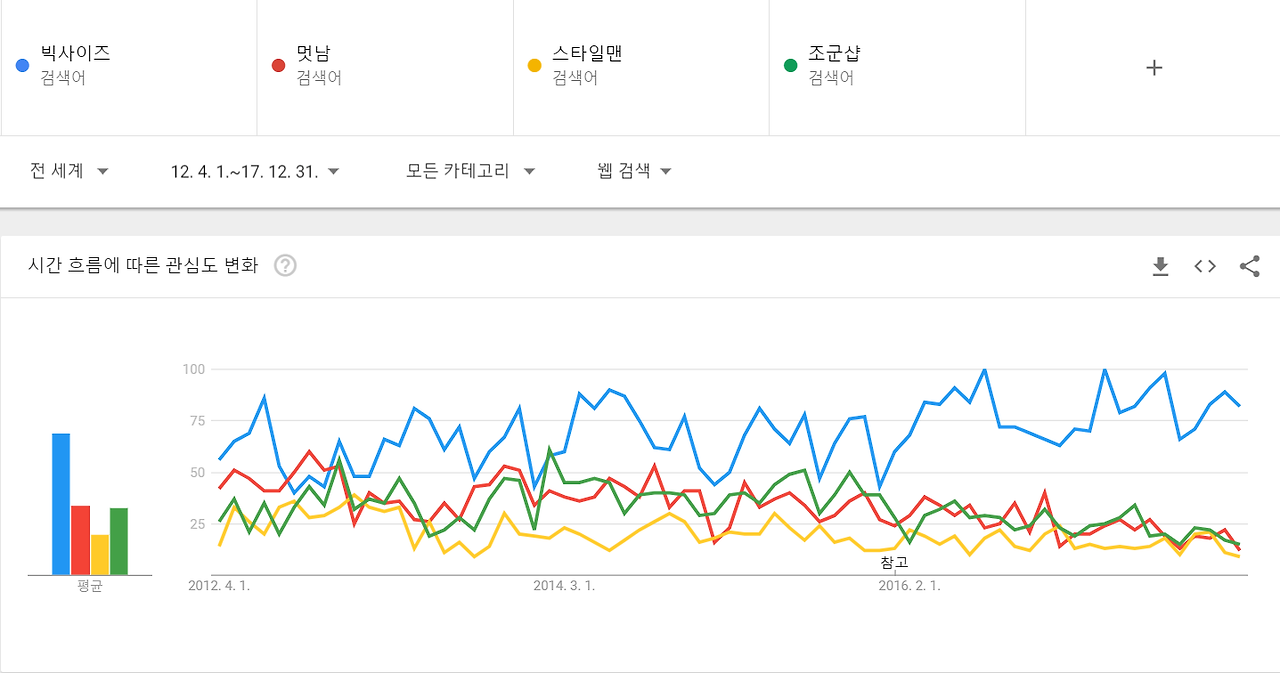Click the blue average bar
This screenshot has width=1280, height=673.
click(61, 504)
